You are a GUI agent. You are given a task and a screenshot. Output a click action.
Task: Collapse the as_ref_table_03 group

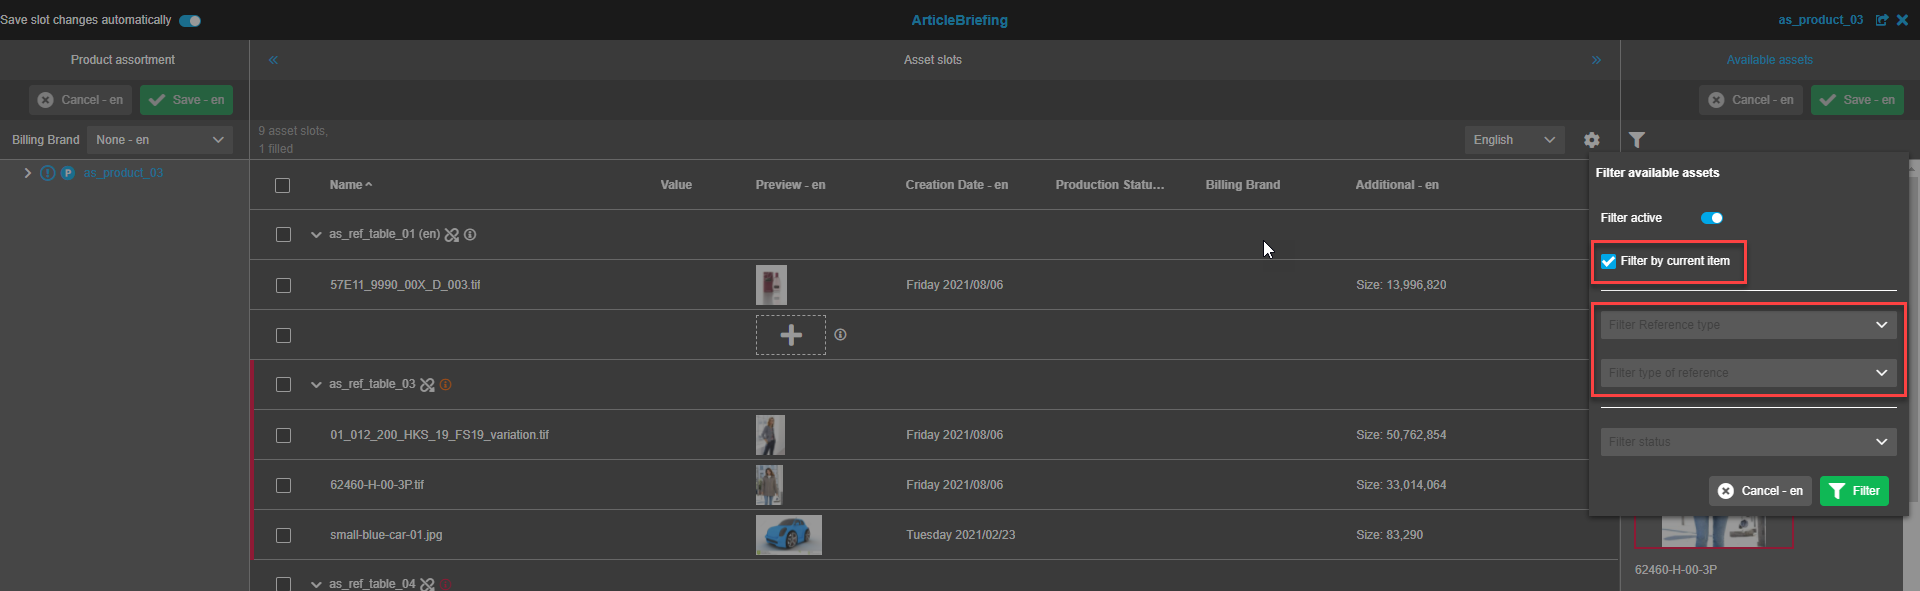[316, 385]
